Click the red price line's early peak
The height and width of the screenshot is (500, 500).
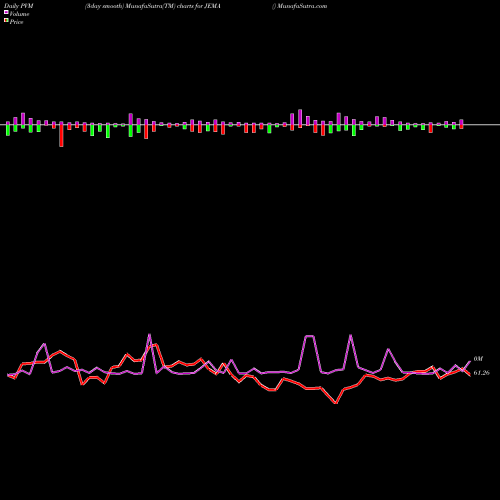pyautogui.click(x=60, y=351)
